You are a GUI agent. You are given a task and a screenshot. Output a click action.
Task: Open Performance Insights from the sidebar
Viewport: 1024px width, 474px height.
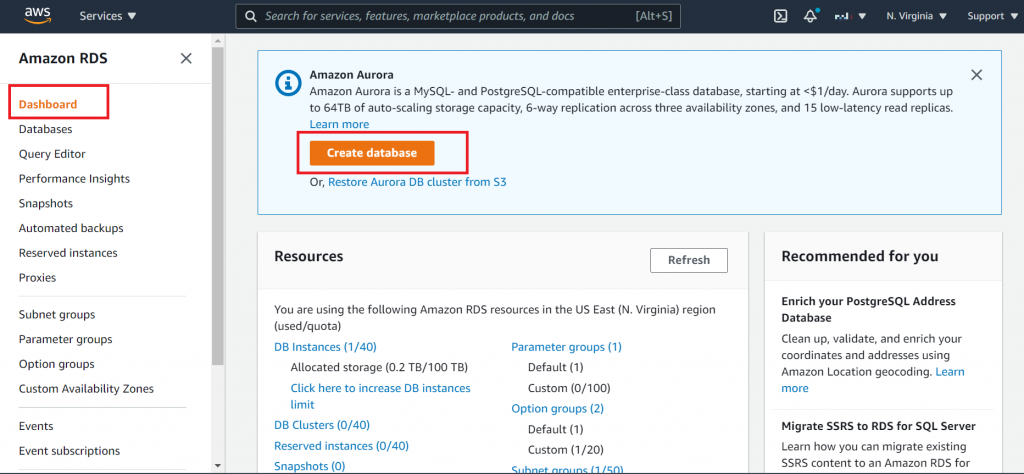74,179
